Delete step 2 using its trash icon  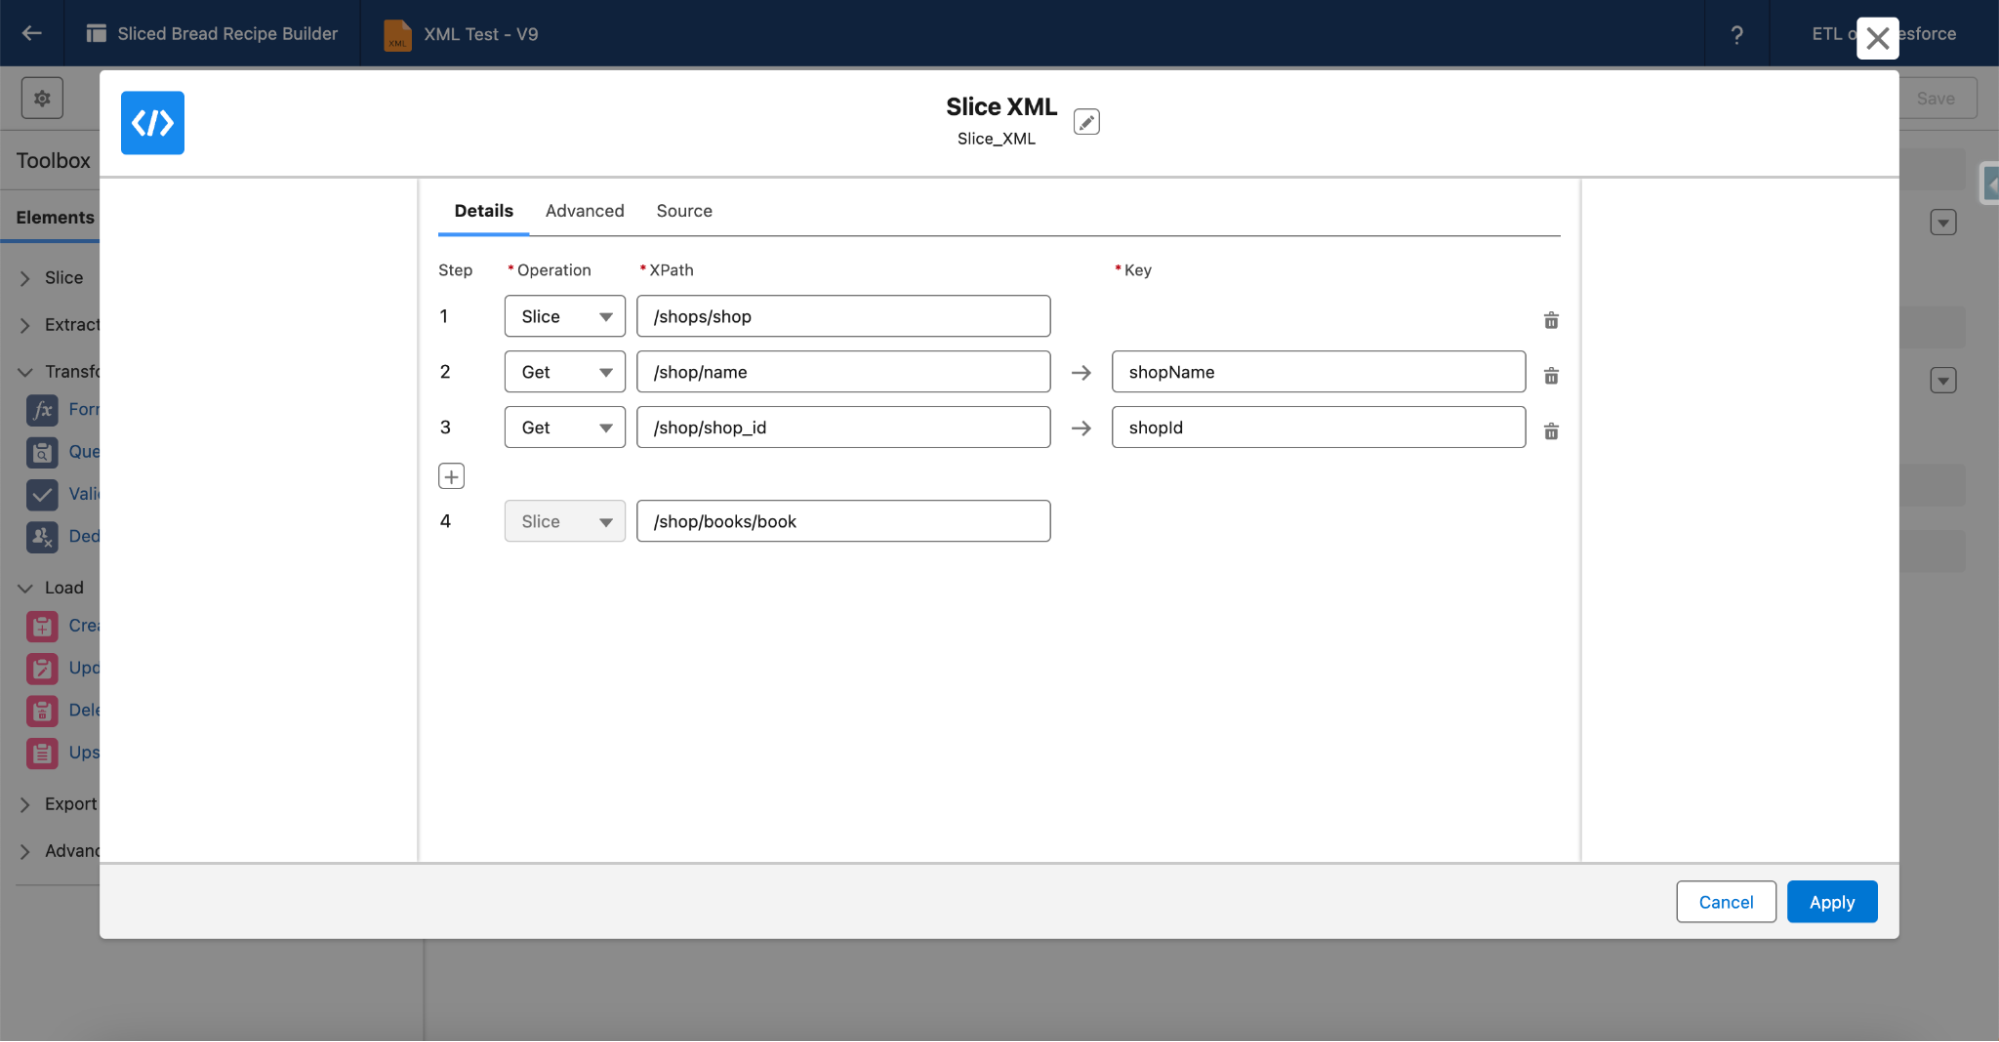[1551, 375]
